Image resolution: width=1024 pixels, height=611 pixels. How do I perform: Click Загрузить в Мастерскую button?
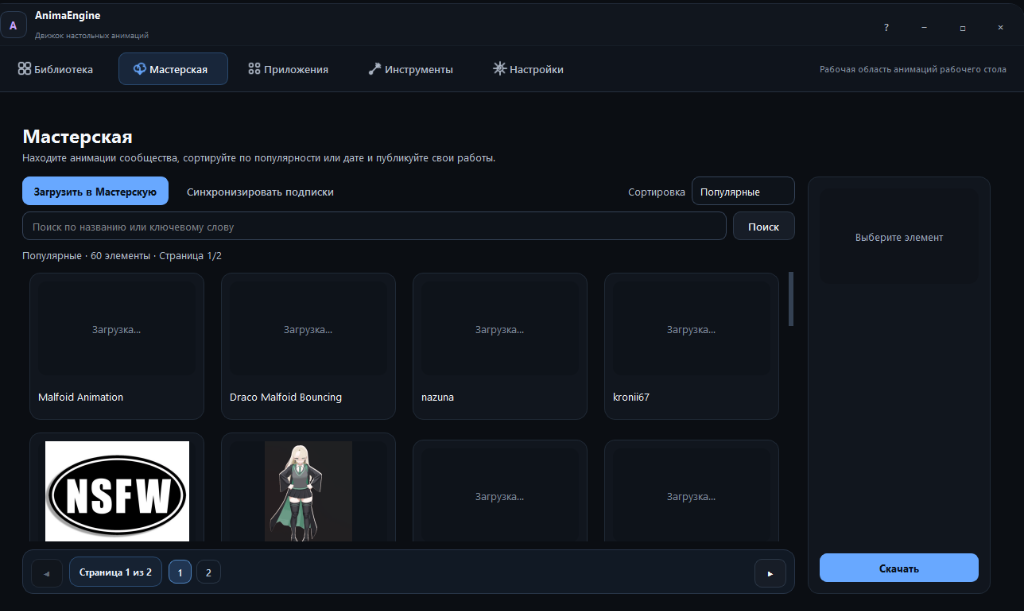(95, 191)
